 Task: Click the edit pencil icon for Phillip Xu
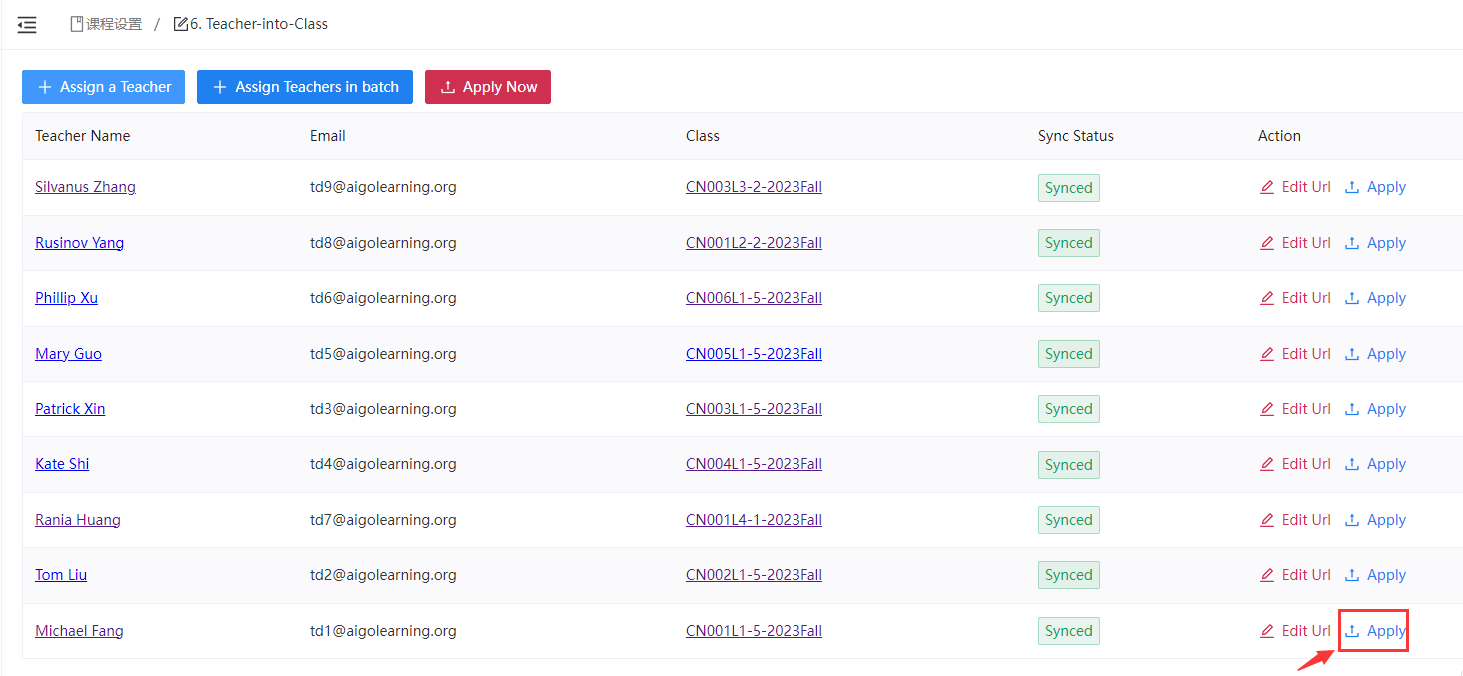coord(1267,298)
